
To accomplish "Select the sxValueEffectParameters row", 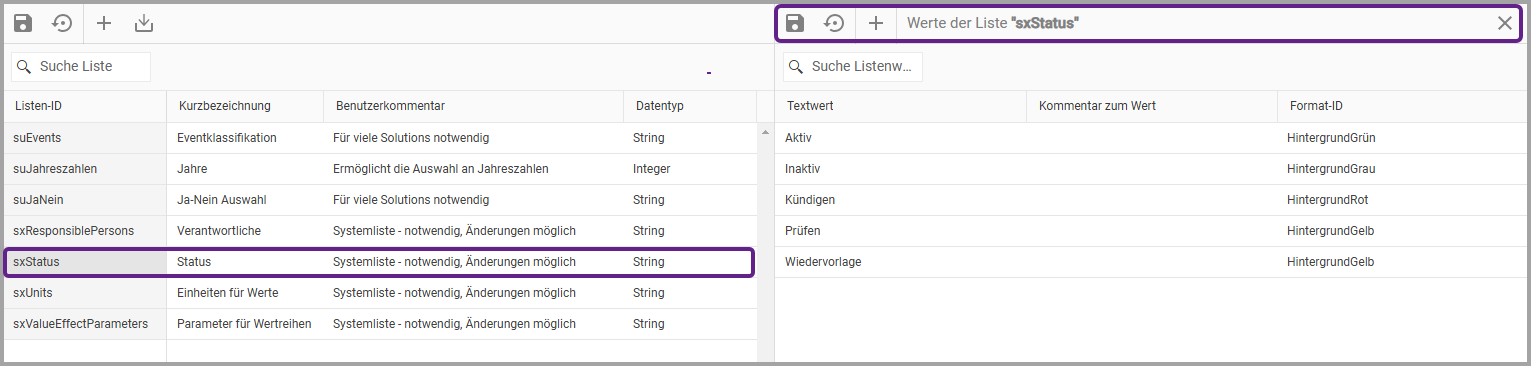I will pos(380,324).
